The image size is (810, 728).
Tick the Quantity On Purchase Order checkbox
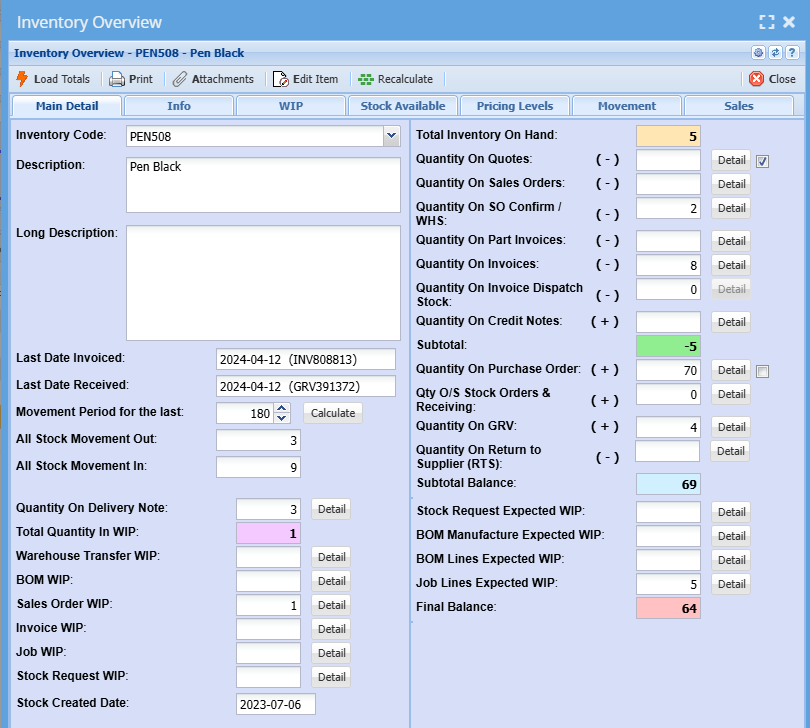pyautogui.click(x=763, y=372)
